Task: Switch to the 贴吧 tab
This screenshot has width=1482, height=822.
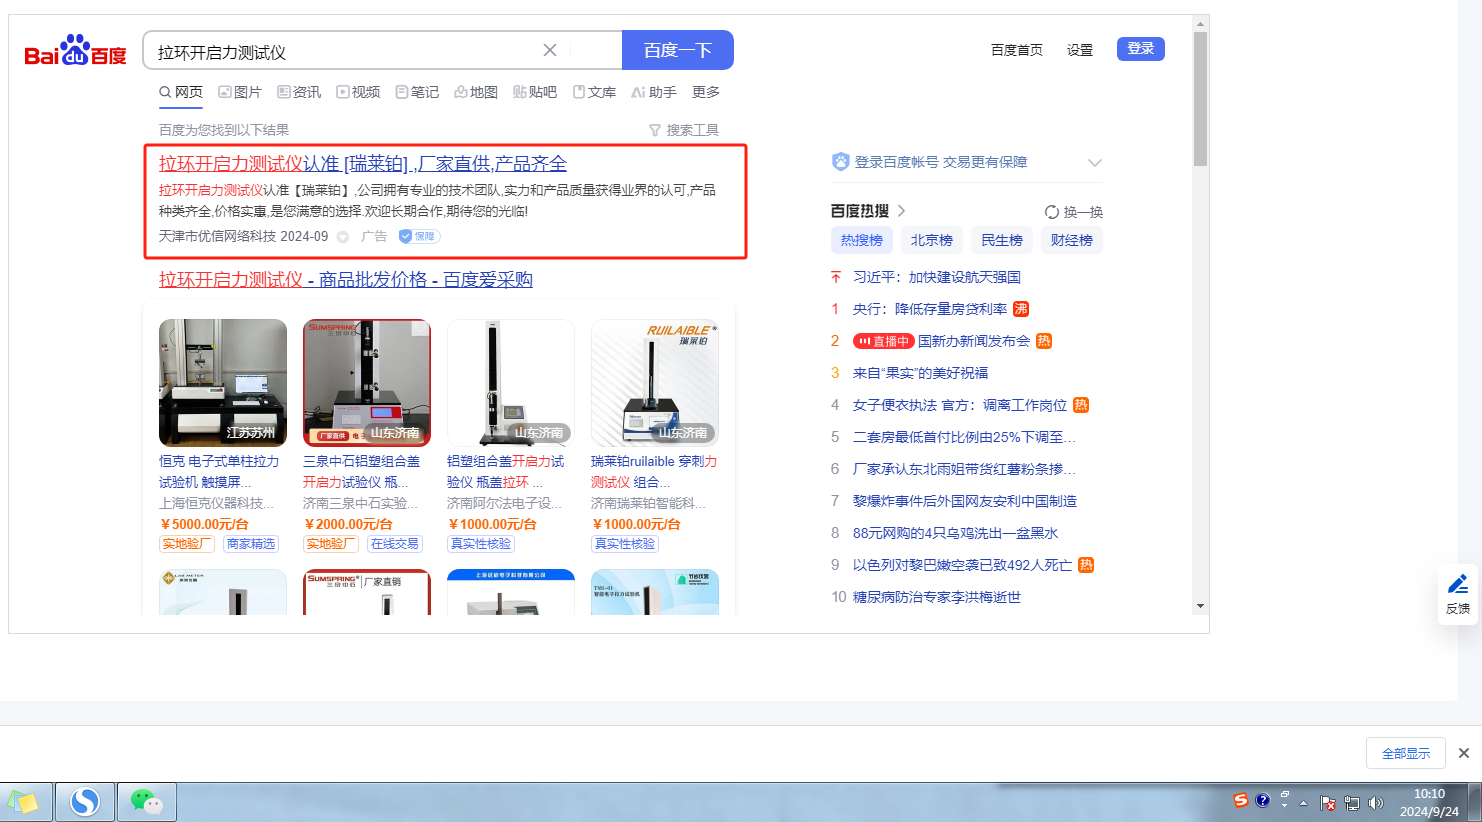Action: tap(535, 92)
